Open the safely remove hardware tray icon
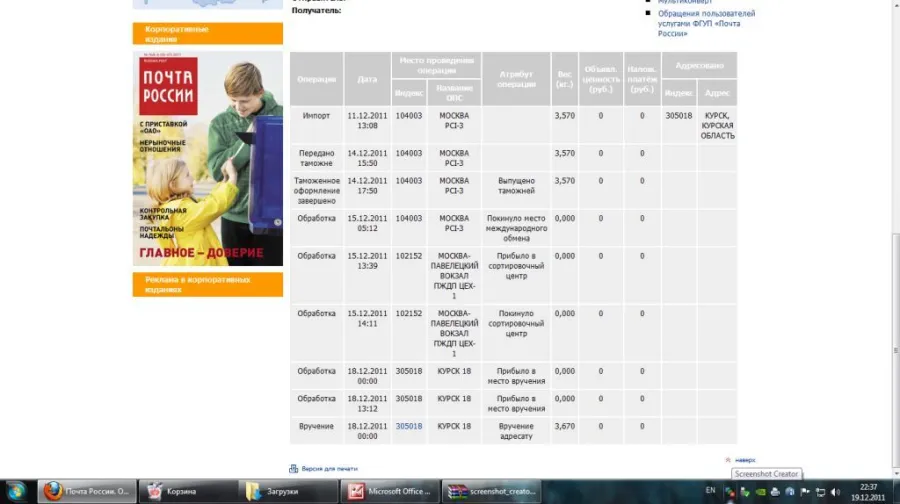 click(x=745, y=492)
